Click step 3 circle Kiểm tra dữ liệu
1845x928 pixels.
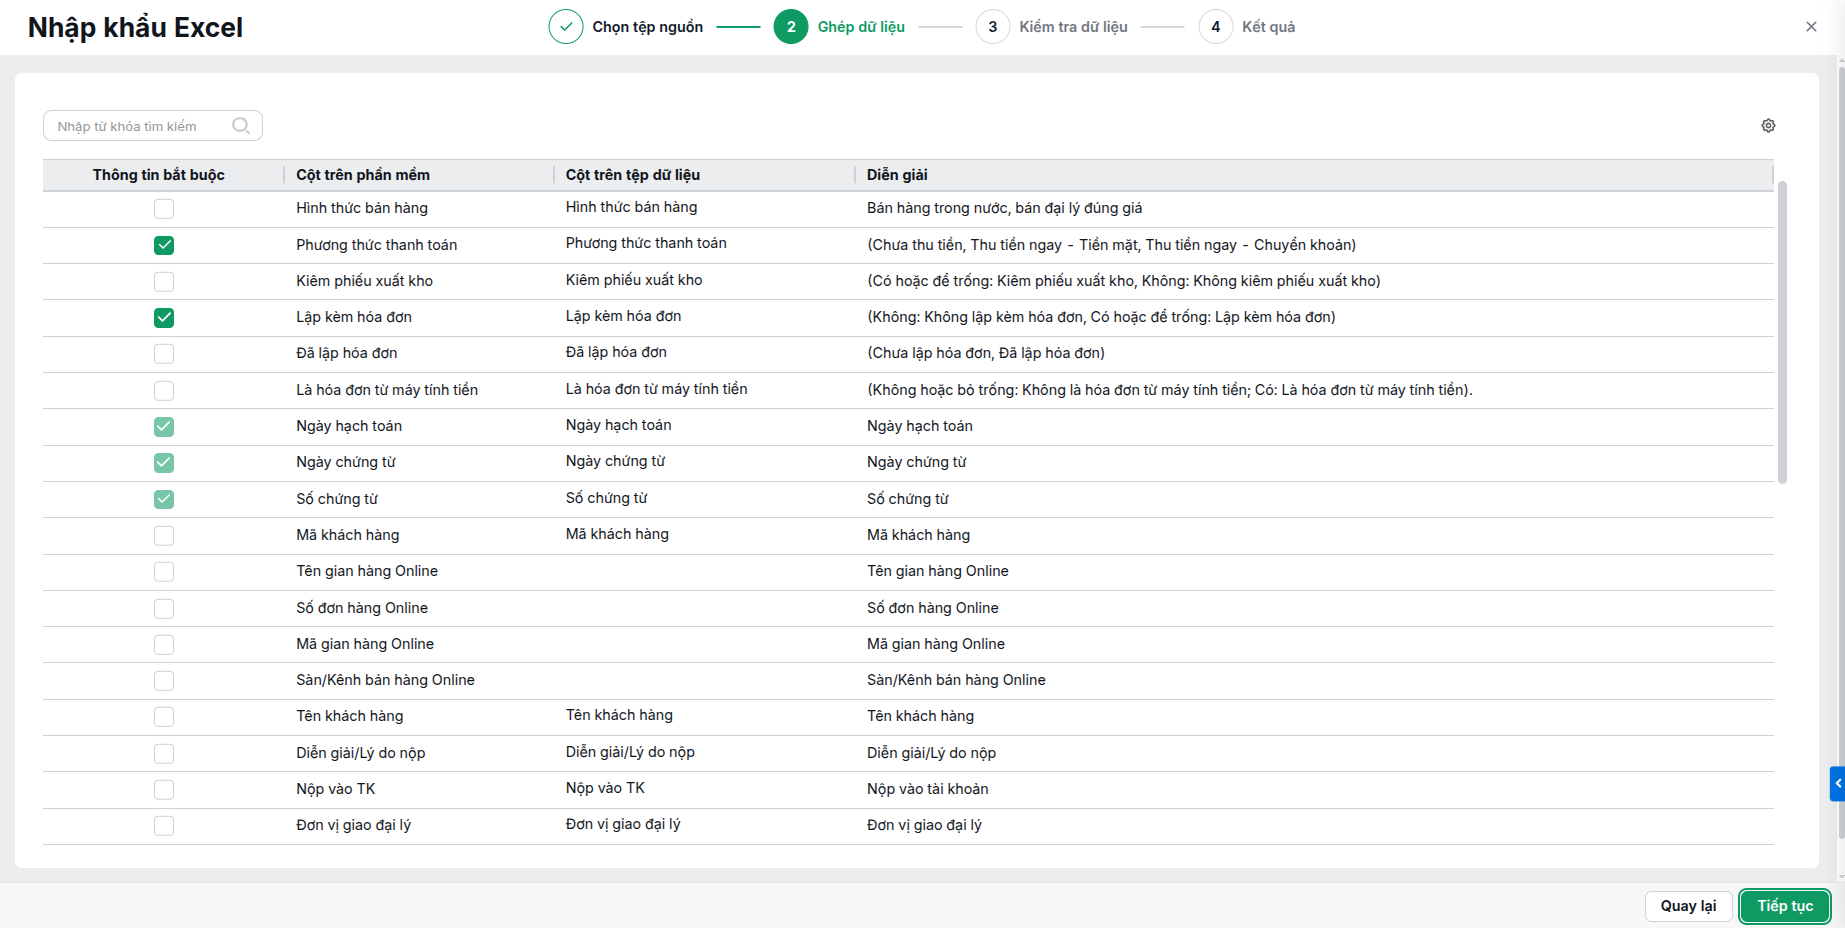coord(992,27)
